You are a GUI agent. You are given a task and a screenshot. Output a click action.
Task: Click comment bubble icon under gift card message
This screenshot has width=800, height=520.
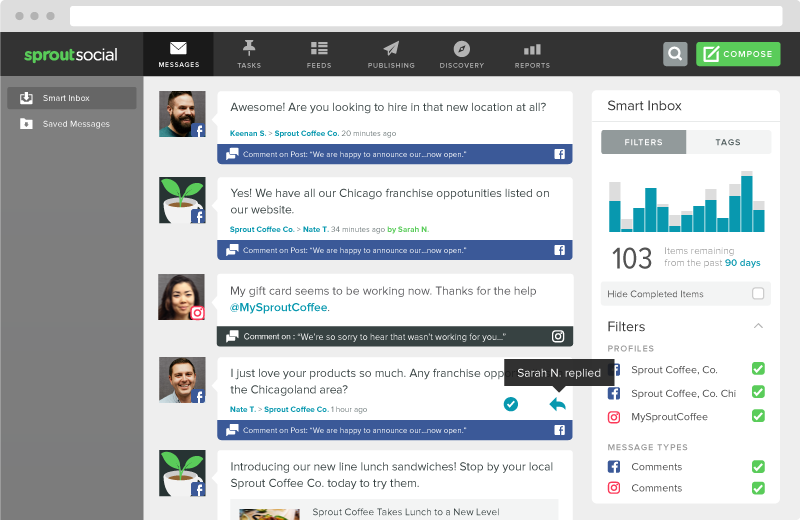[232, 336]
